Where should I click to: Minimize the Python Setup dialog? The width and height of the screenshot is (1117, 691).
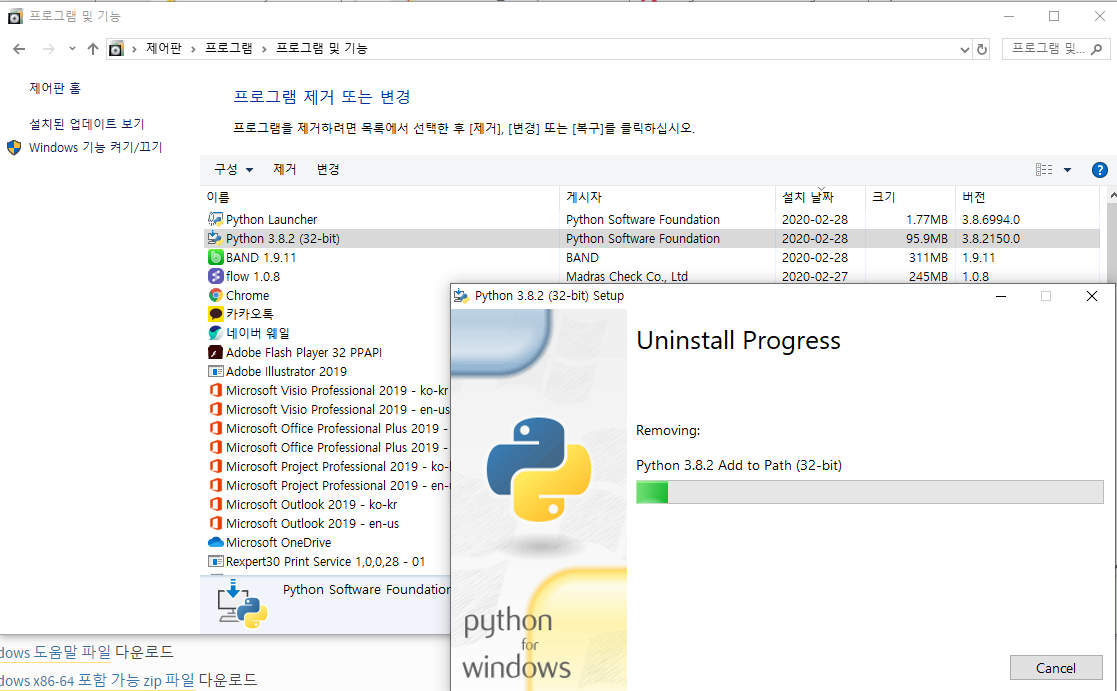[x=1001, y=296]
